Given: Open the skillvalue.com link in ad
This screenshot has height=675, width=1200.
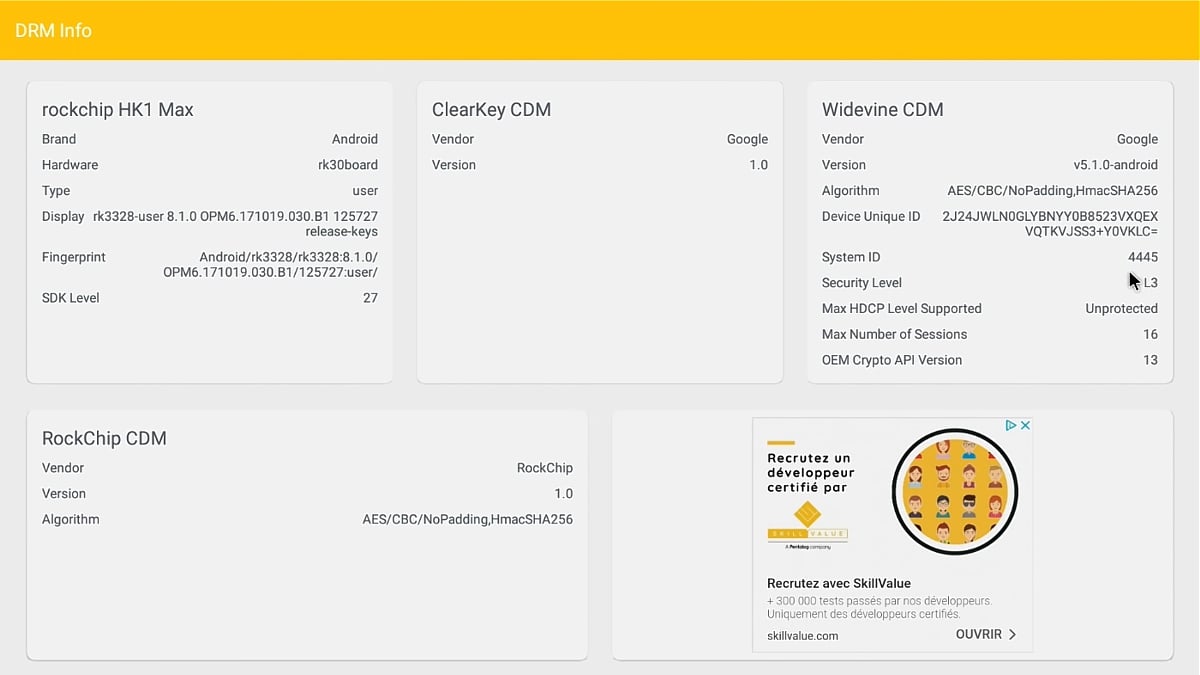Looking at the screenshot, I should 802,636.
